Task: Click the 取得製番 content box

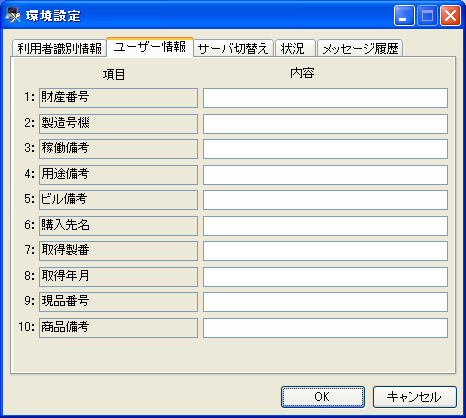Action: [325, 251]
